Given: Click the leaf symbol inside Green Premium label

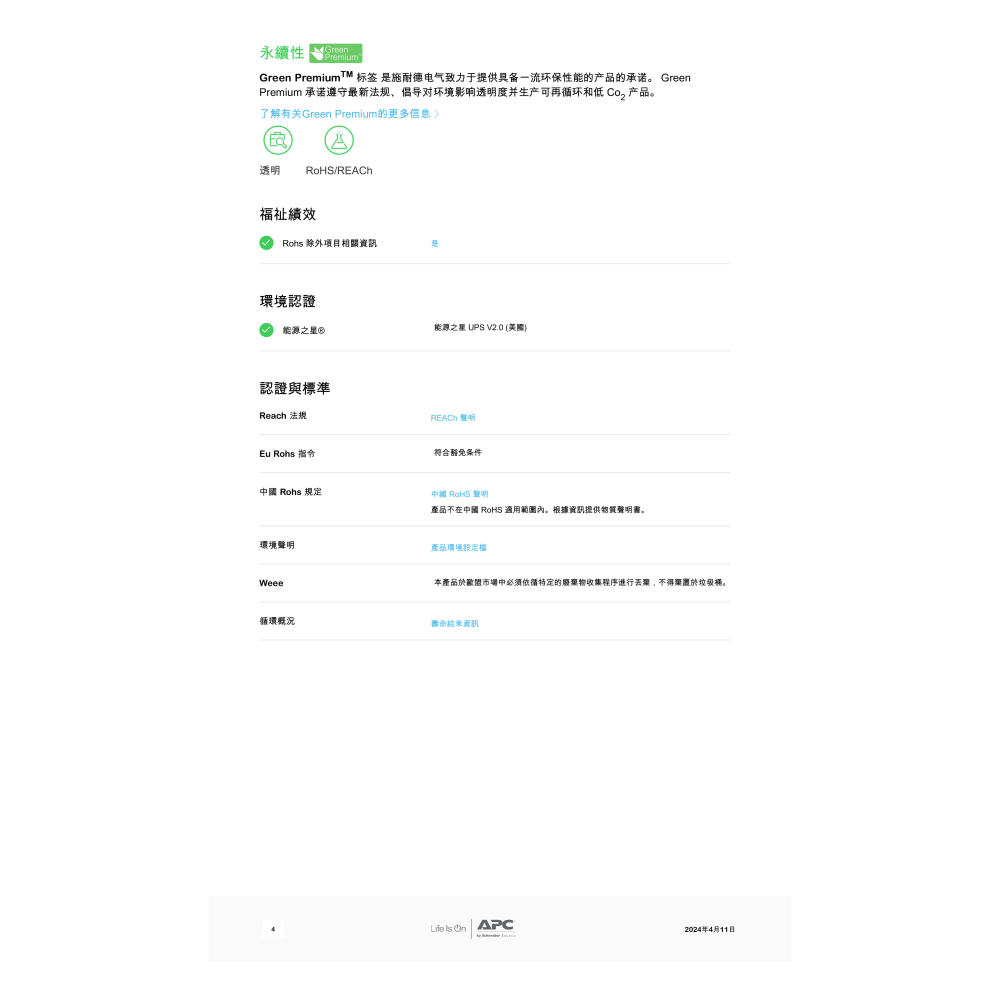Looking at the screenshot, I should pos(318,52).
